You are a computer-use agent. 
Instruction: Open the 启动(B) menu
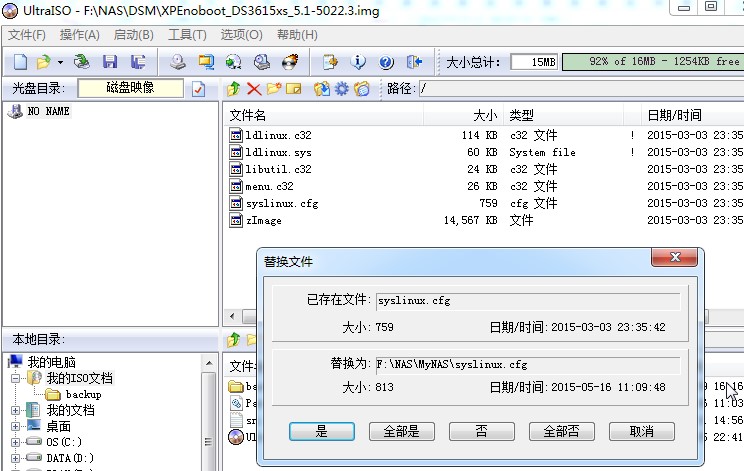pos(134,35)
